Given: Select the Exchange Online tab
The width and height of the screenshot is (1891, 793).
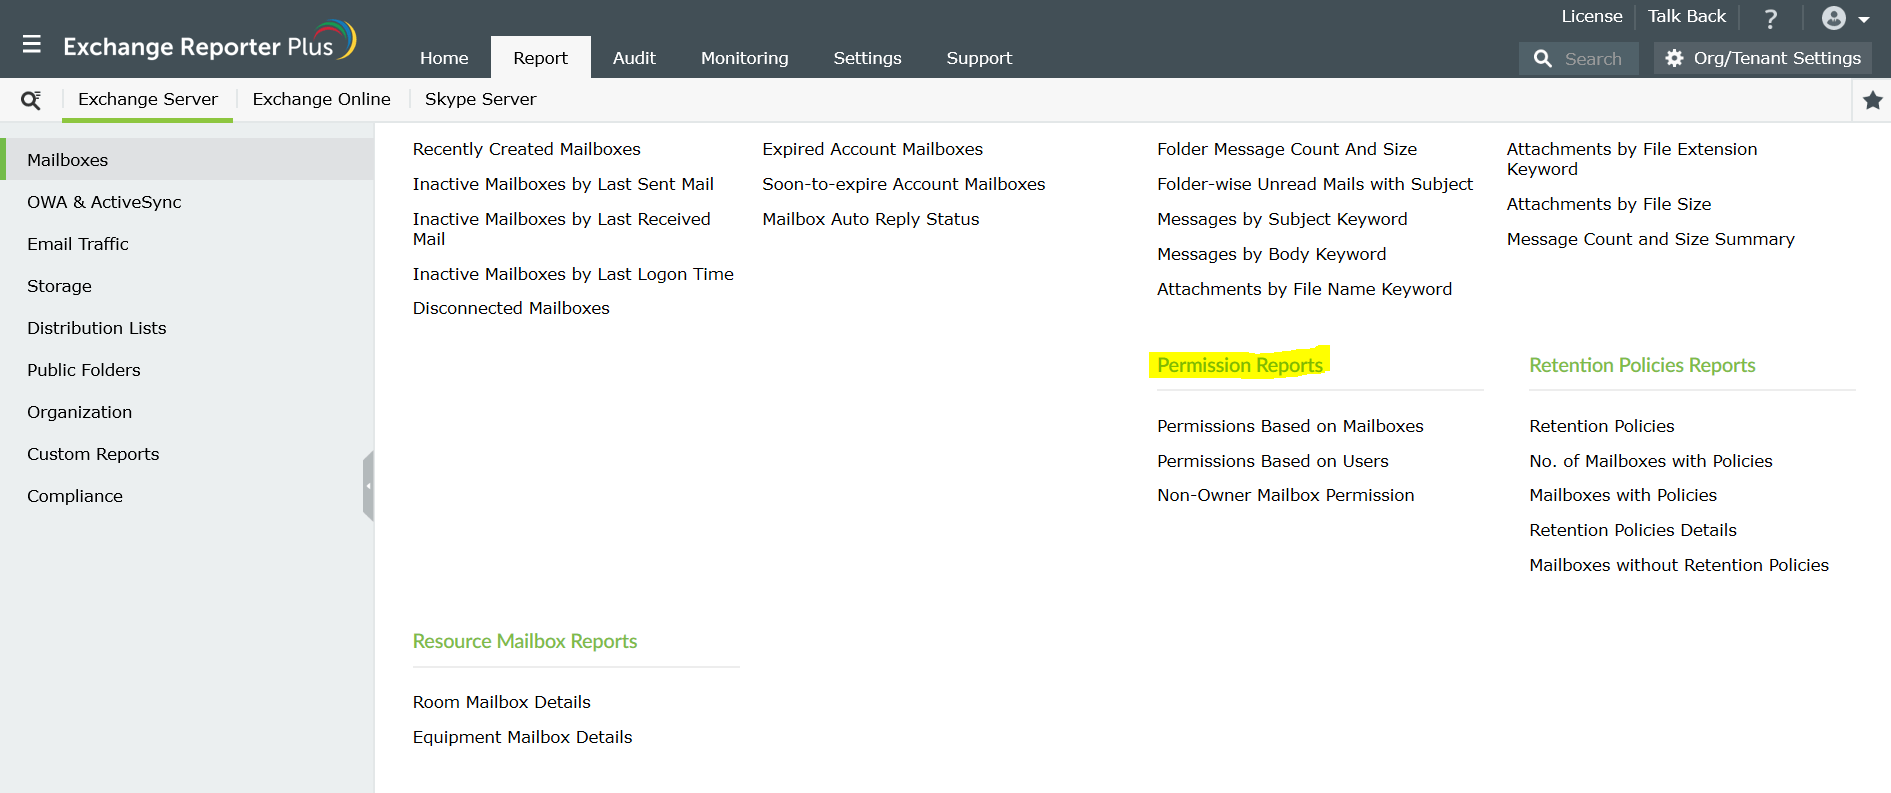Looking at the screenshot, I should point(321,99).
